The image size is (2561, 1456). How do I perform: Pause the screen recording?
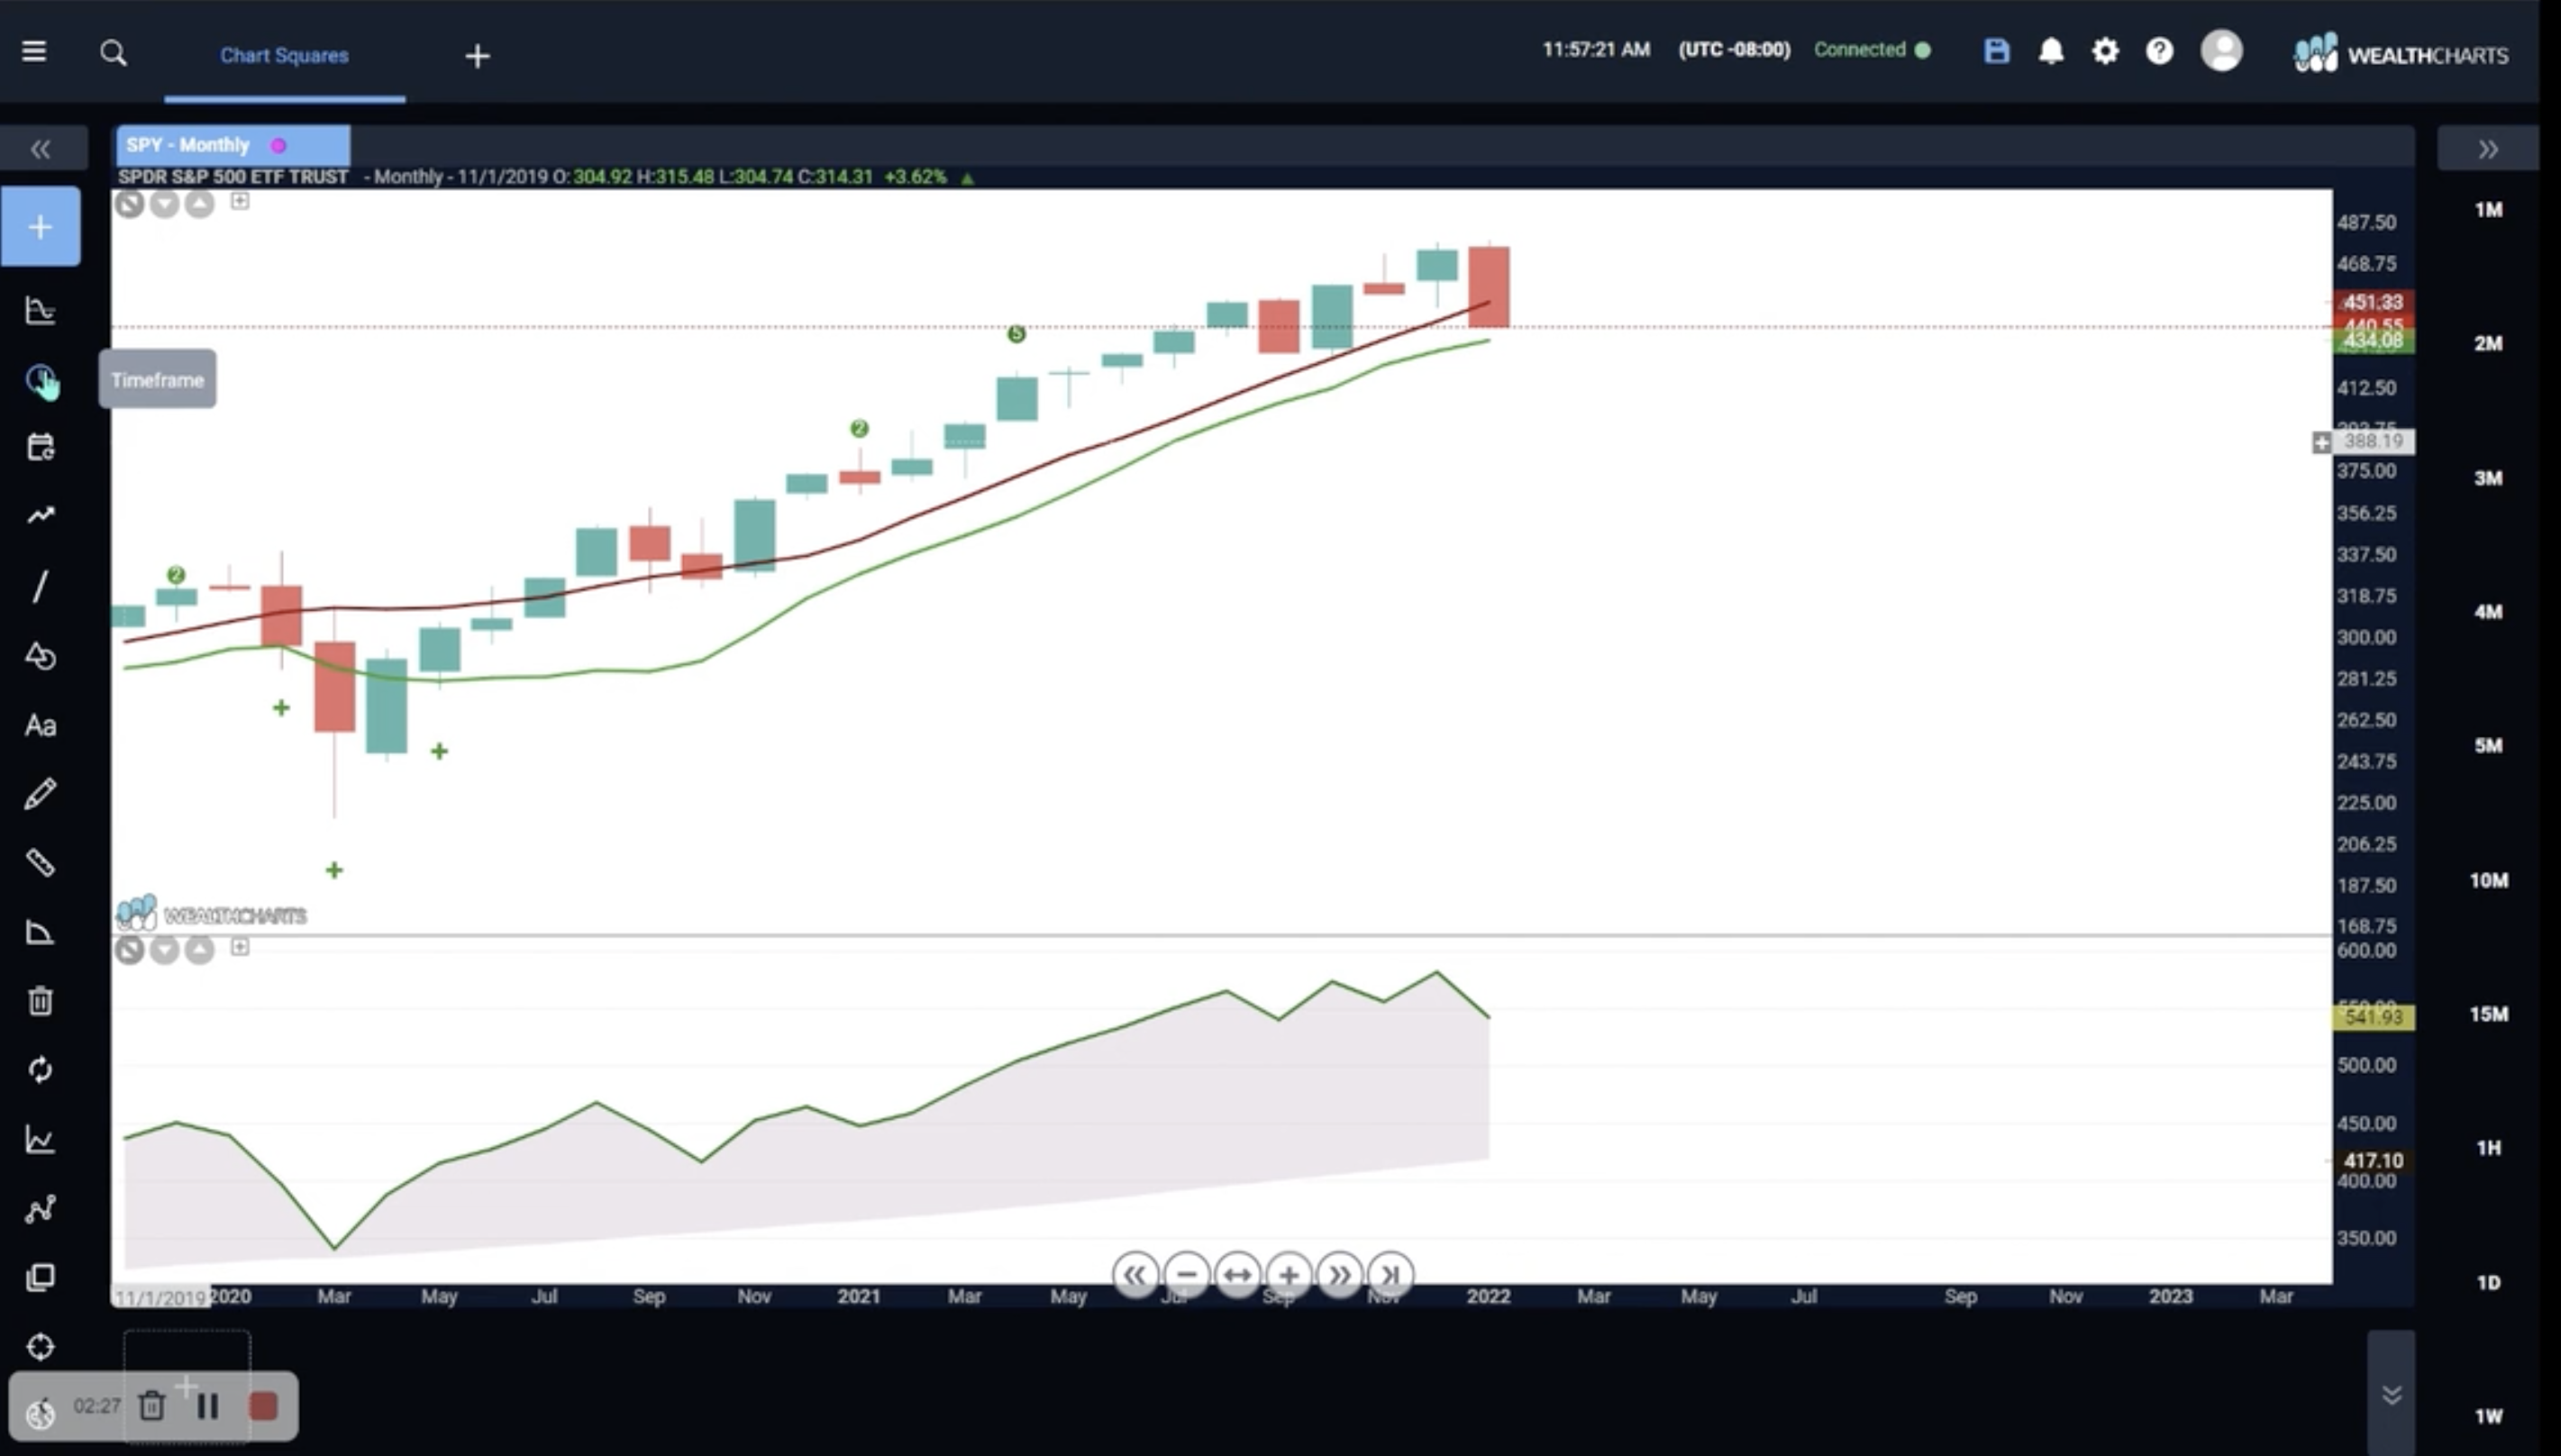pos(208,1407)
